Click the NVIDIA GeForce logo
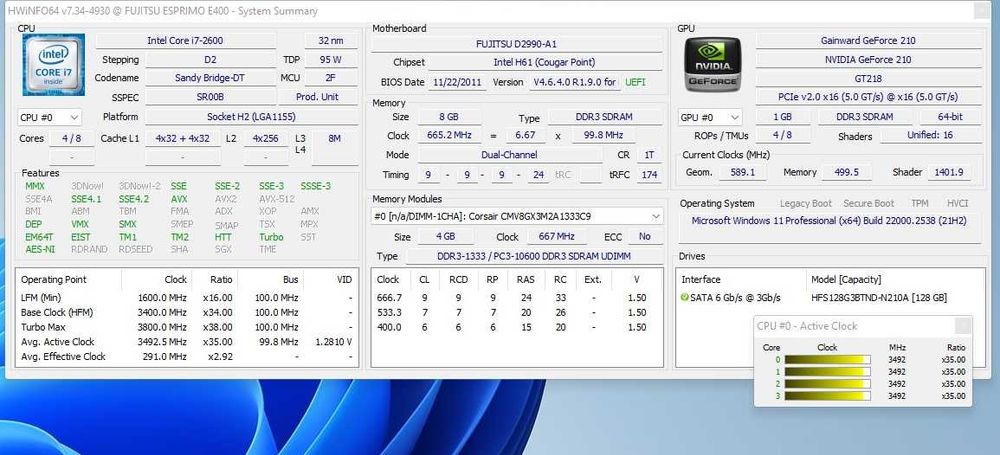 point(712,64)
